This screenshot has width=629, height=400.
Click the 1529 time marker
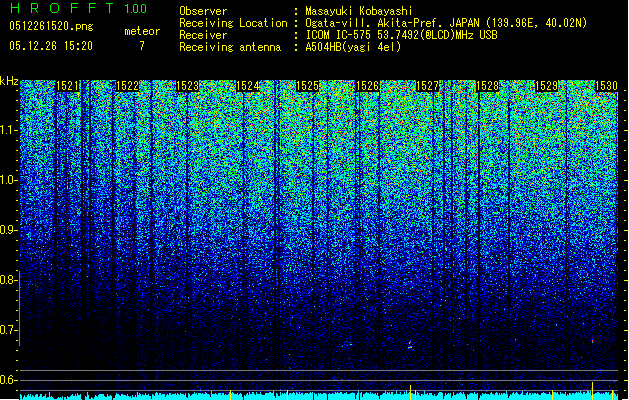click(547, 86)
